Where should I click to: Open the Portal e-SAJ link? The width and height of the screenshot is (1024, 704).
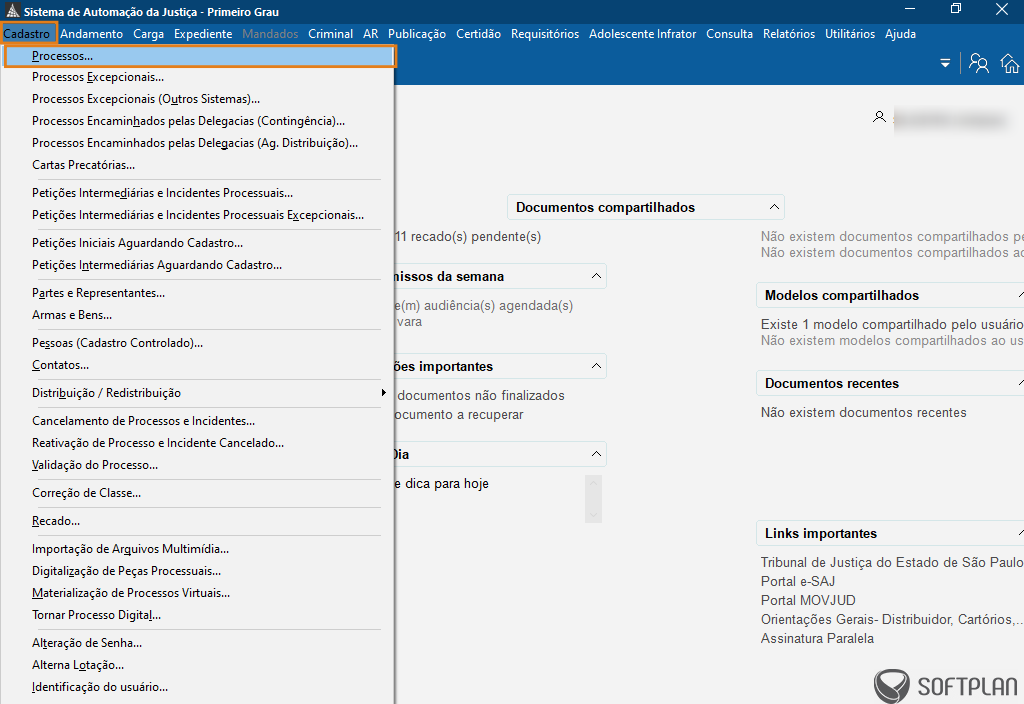798,581
